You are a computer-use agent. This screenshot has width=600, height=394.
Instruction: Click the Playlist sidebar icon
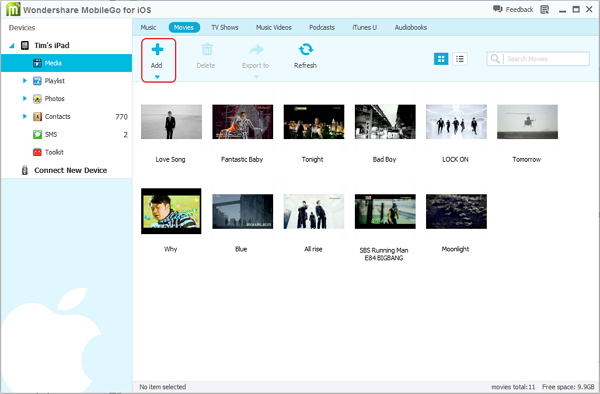[37, 81]
